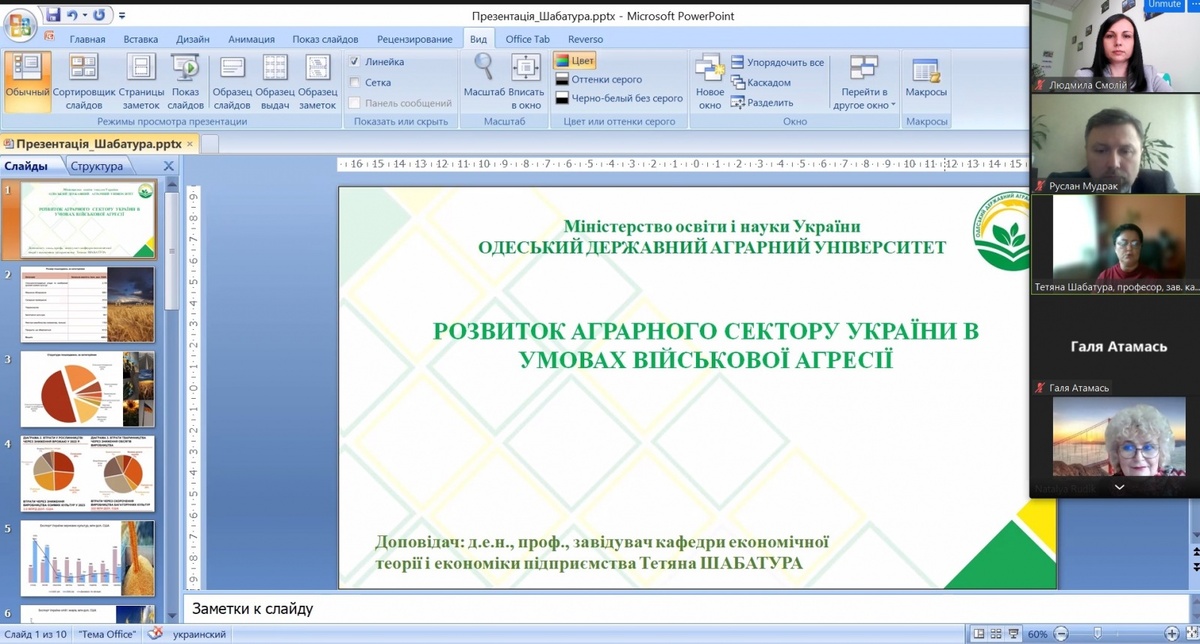Switch to Структура outline pane tab
Image resolution: width=1200 pixels, height=644 pixels.
pos(97,166)
